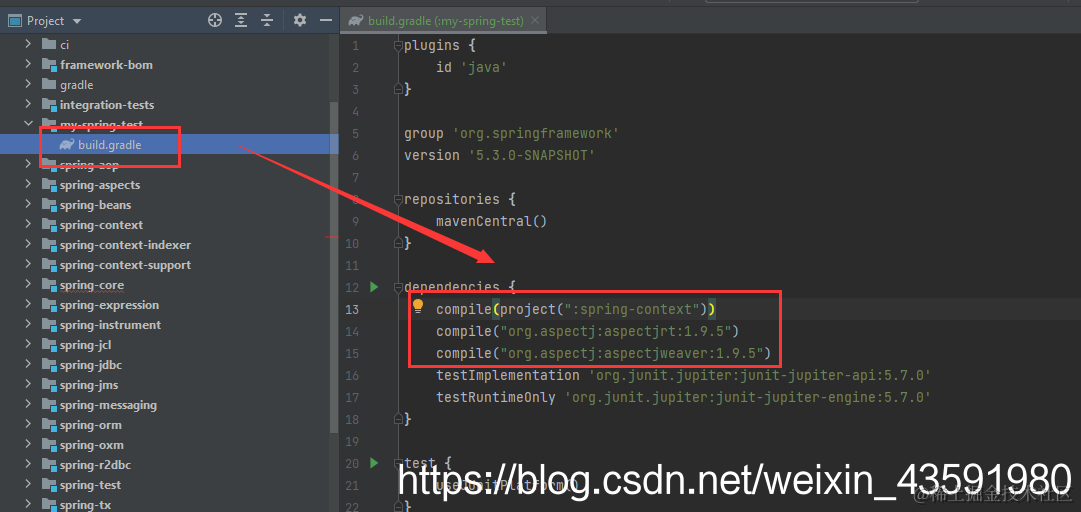The width and height of the screenshot is (1081, 512).
Task: Expand the ci folder
Action: click(28, 44)
